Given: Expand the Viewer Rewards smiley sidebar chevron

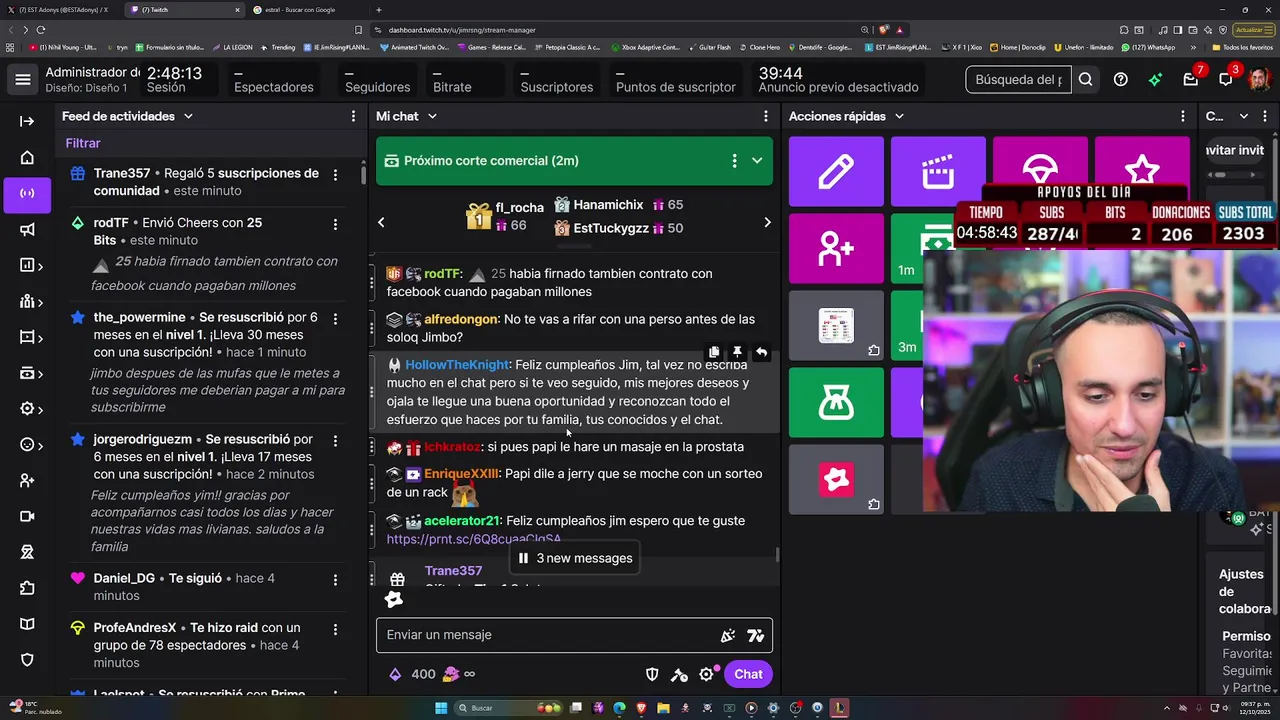Looking at the screenshot, I should (x=39, y=445).
